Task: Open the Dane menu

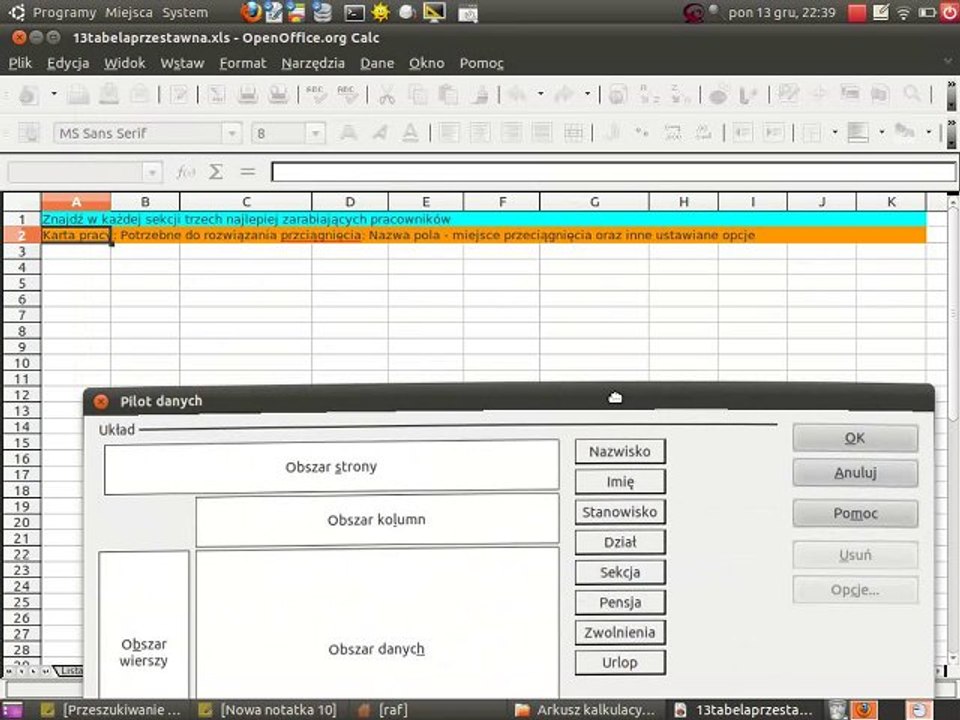Action: (x=377, y=63)
